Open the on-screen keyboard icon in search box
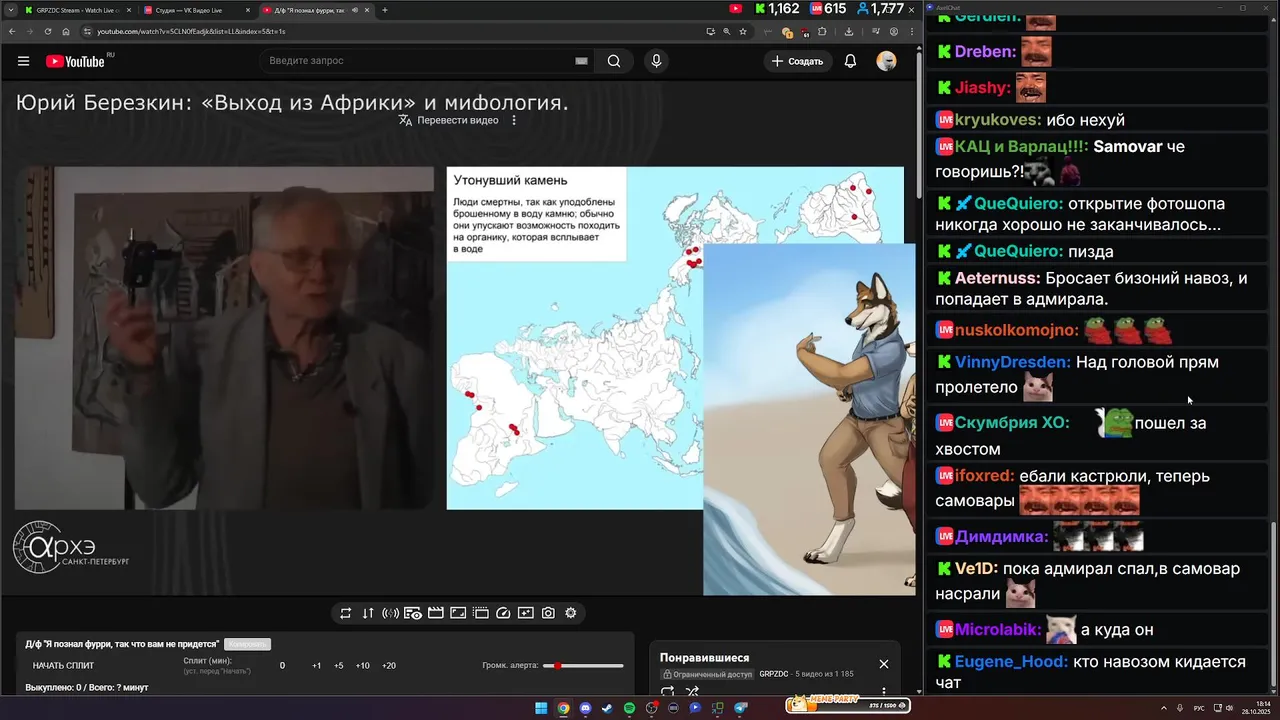 581,61
